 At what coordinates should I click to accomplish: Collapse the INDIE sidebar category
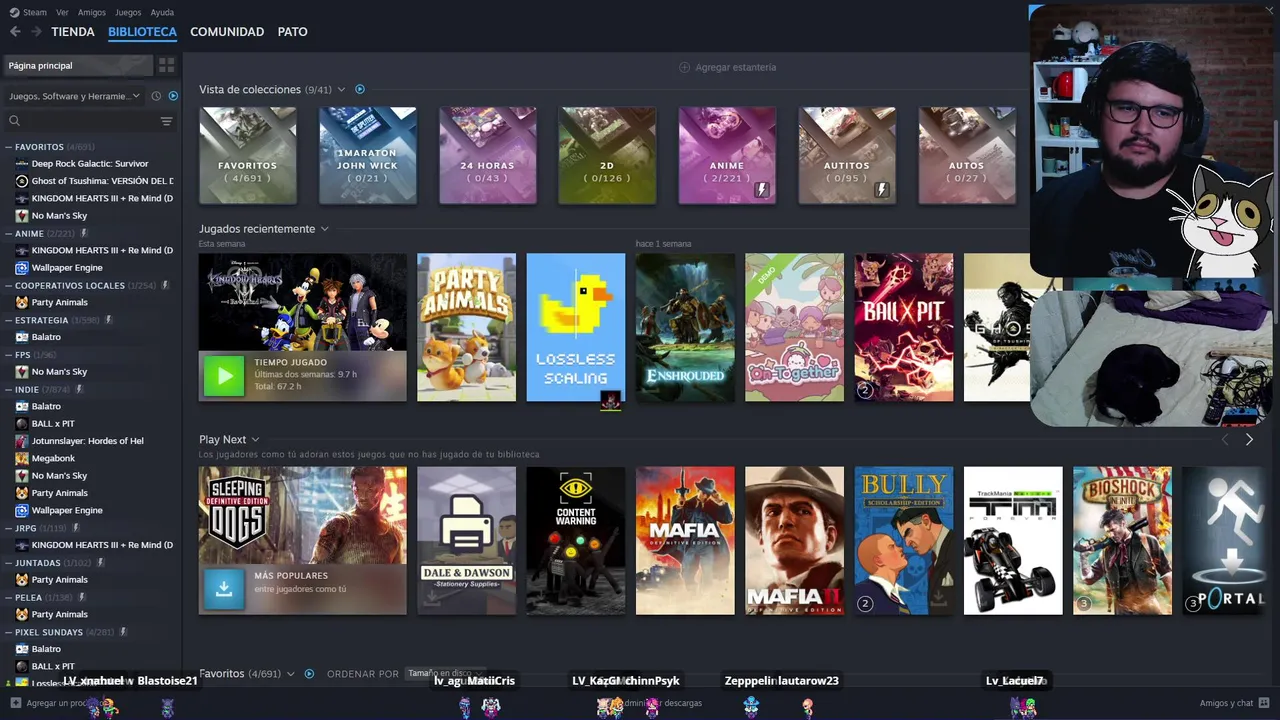(x=9, y=389)
